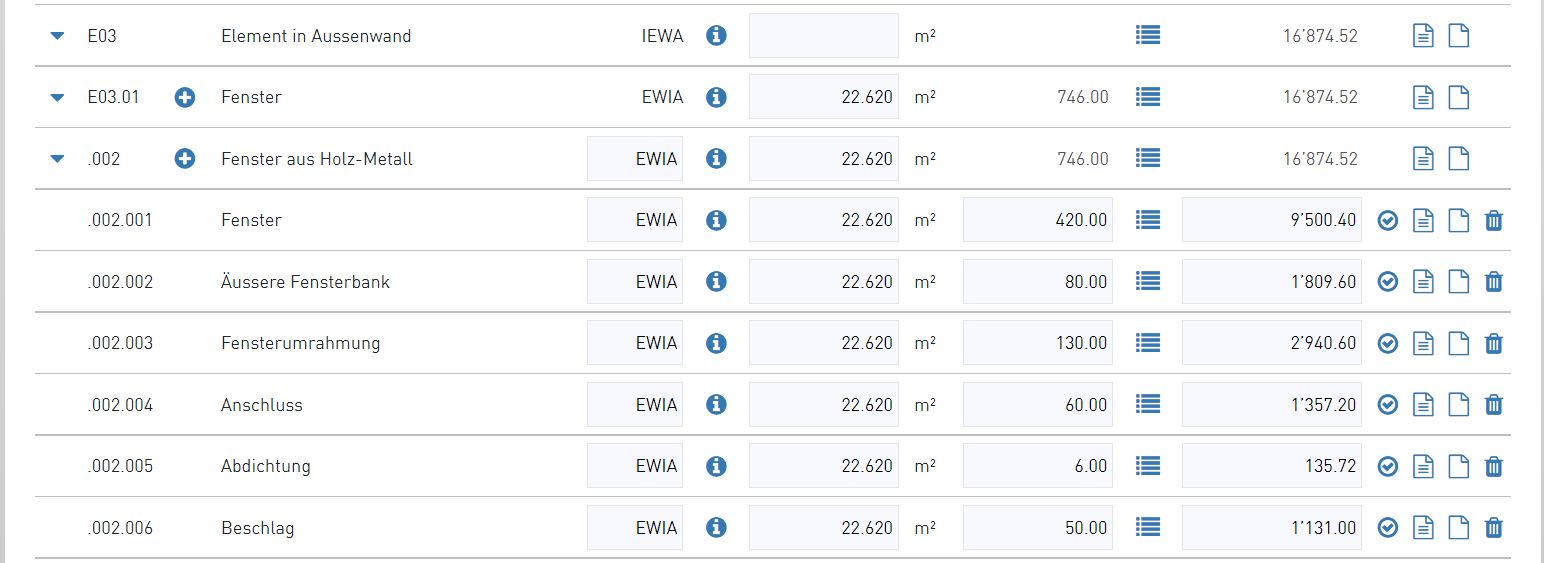Collapse the E03.01 Fenster group
The width and height of the screenshot is (1544, 563).
click(57, 97)
